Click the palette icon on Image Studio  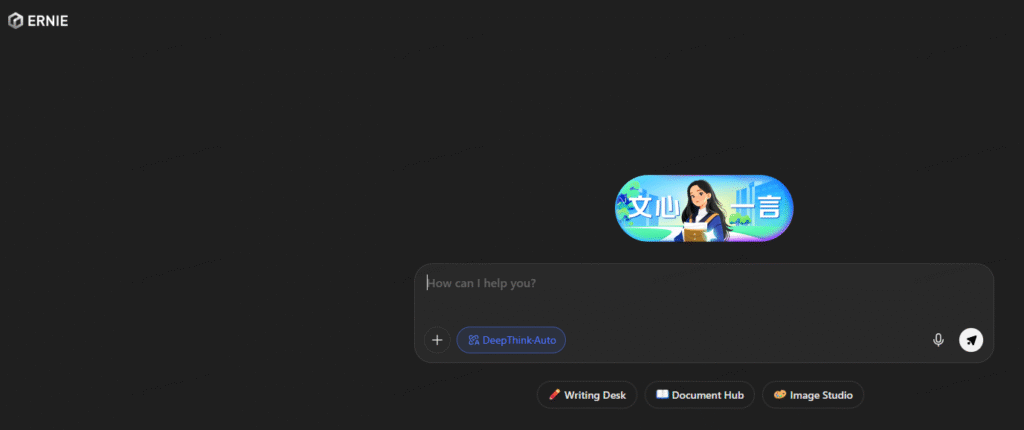tap(780, 395)
